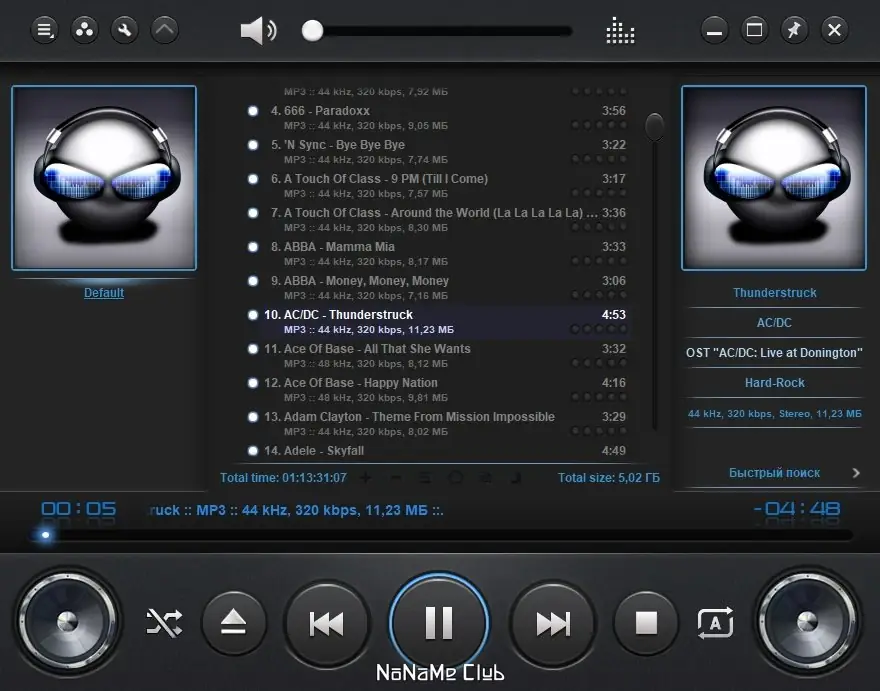This screenshot has width=880, height=691.
Task: Click the remaining time display -04:48
Action: [797, 509]
